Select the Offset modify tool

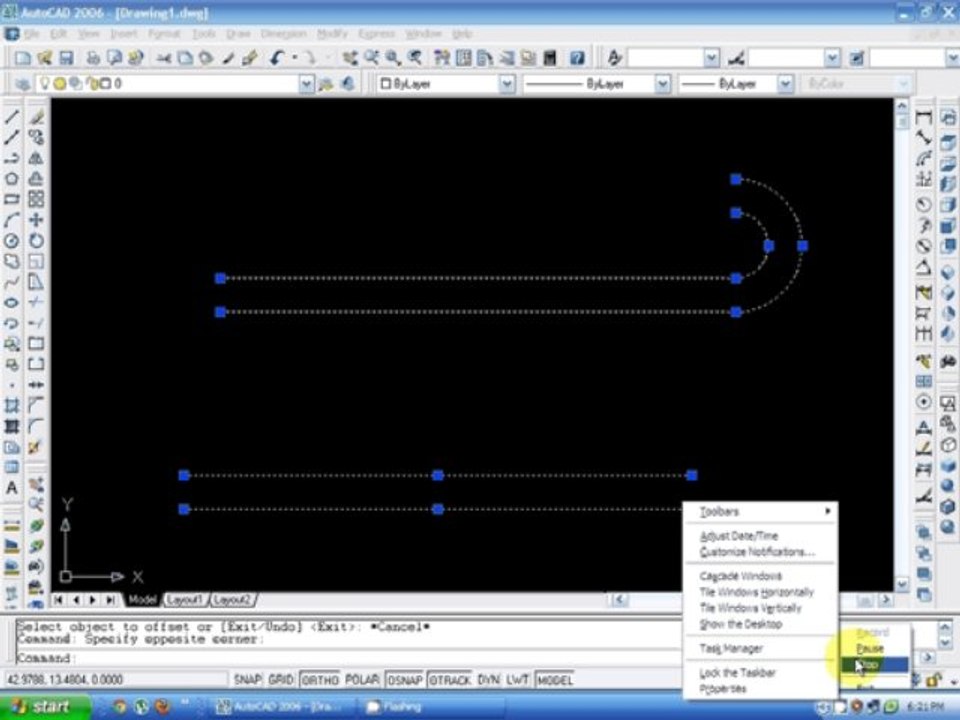[36, 179]
